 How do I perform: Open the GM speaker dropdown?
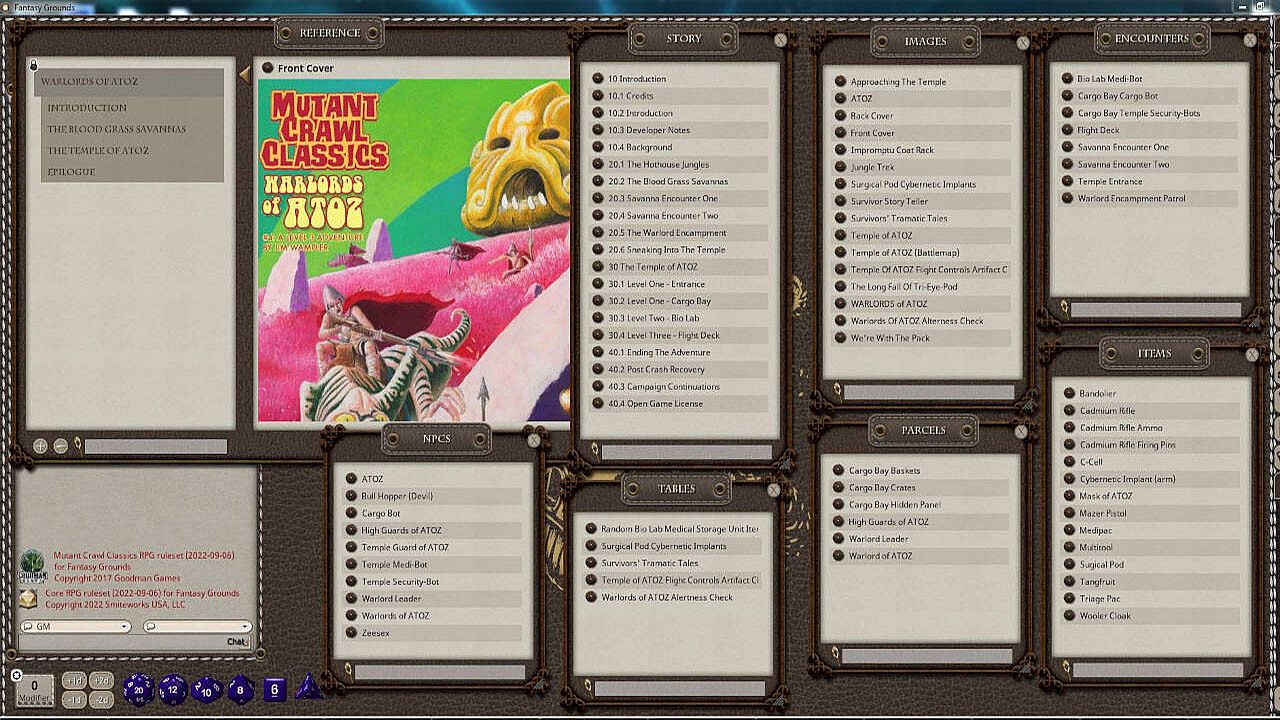click(75, 627)
